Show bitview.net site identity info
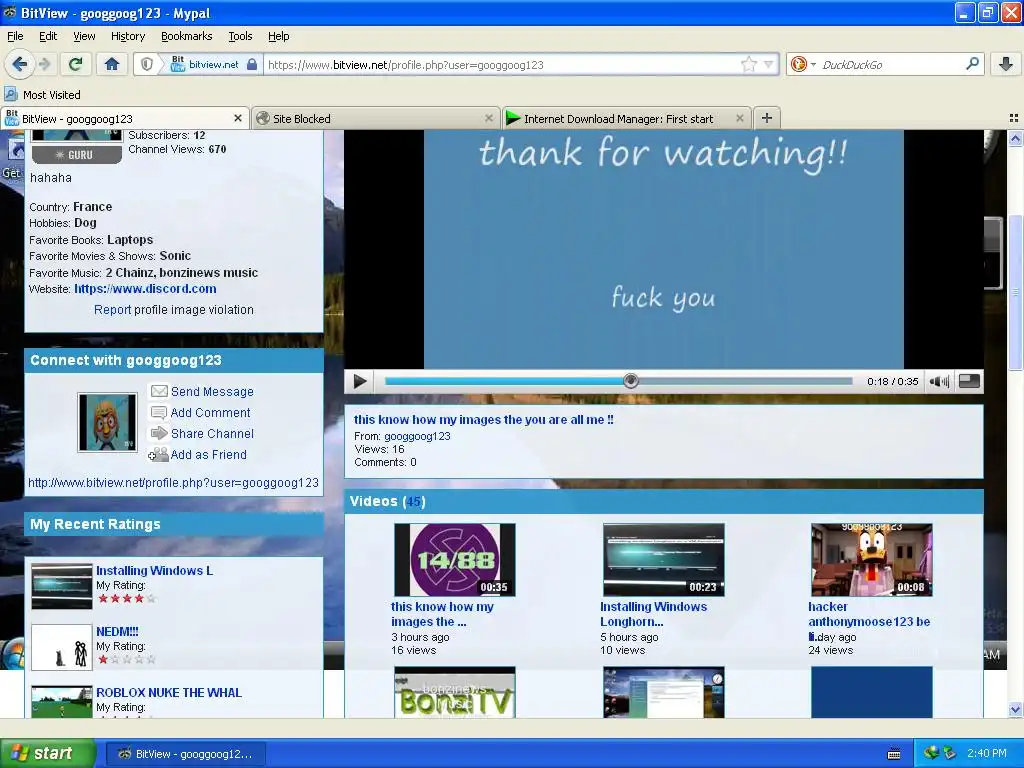Screen dimensions: 1024x768 coord(214,64)
